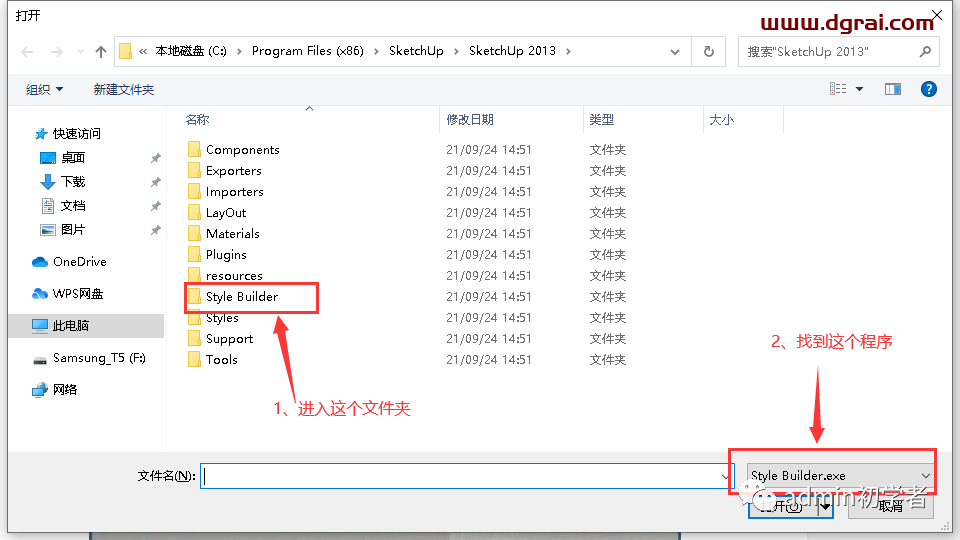This screenshot has height=540, width=960.
Task: Select 文档 in sidebar
Action: tap(73, 206)
